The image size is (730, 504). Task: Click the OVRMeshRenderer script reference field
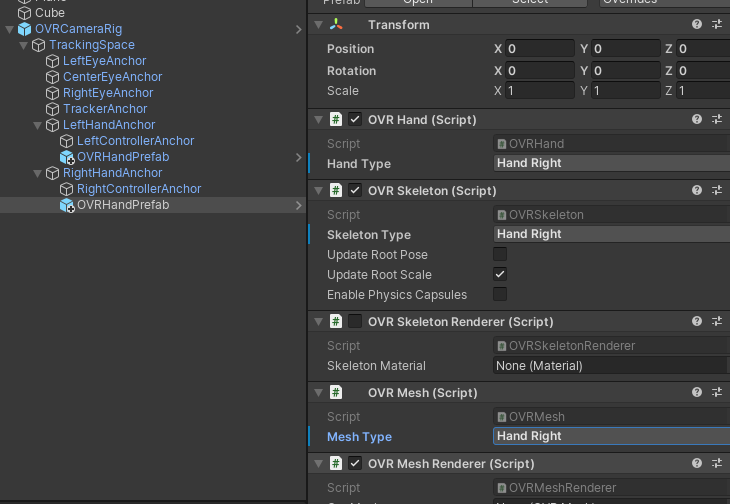(x=611, y=488)
